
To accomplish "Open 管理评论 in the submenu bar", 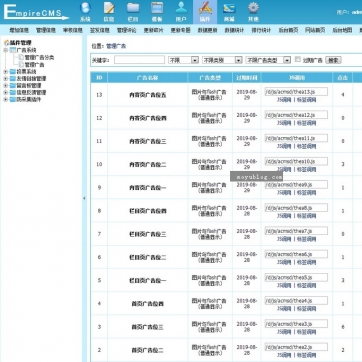I will 126,30.
